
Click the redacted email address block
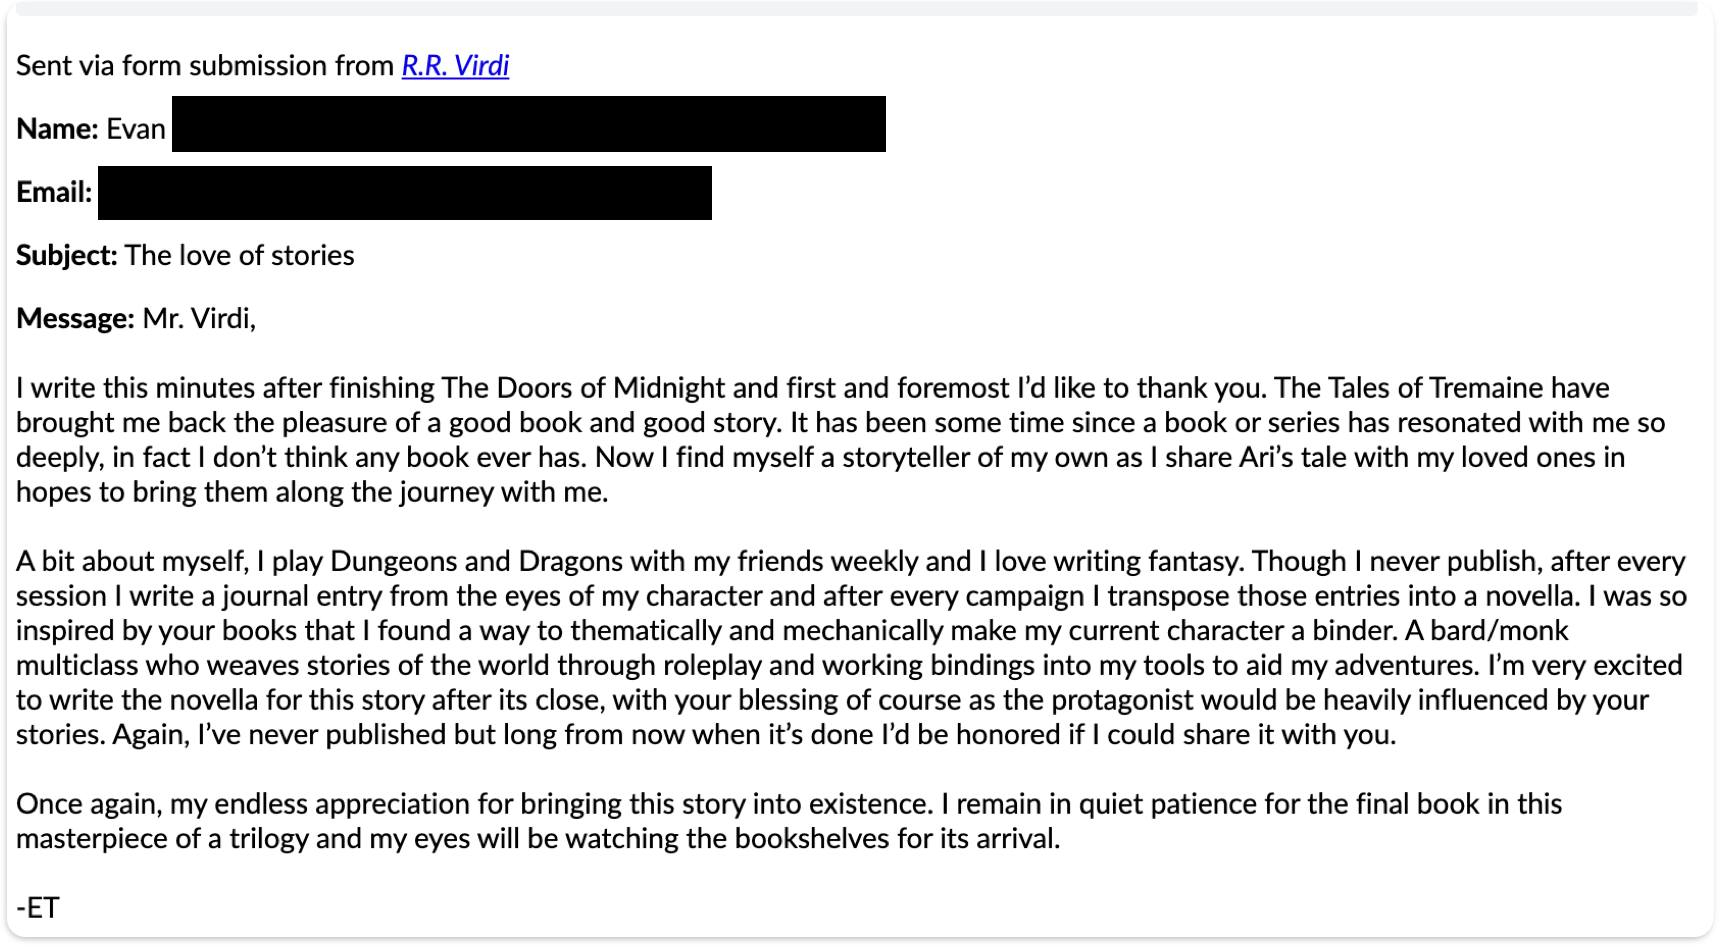point(404,193)
